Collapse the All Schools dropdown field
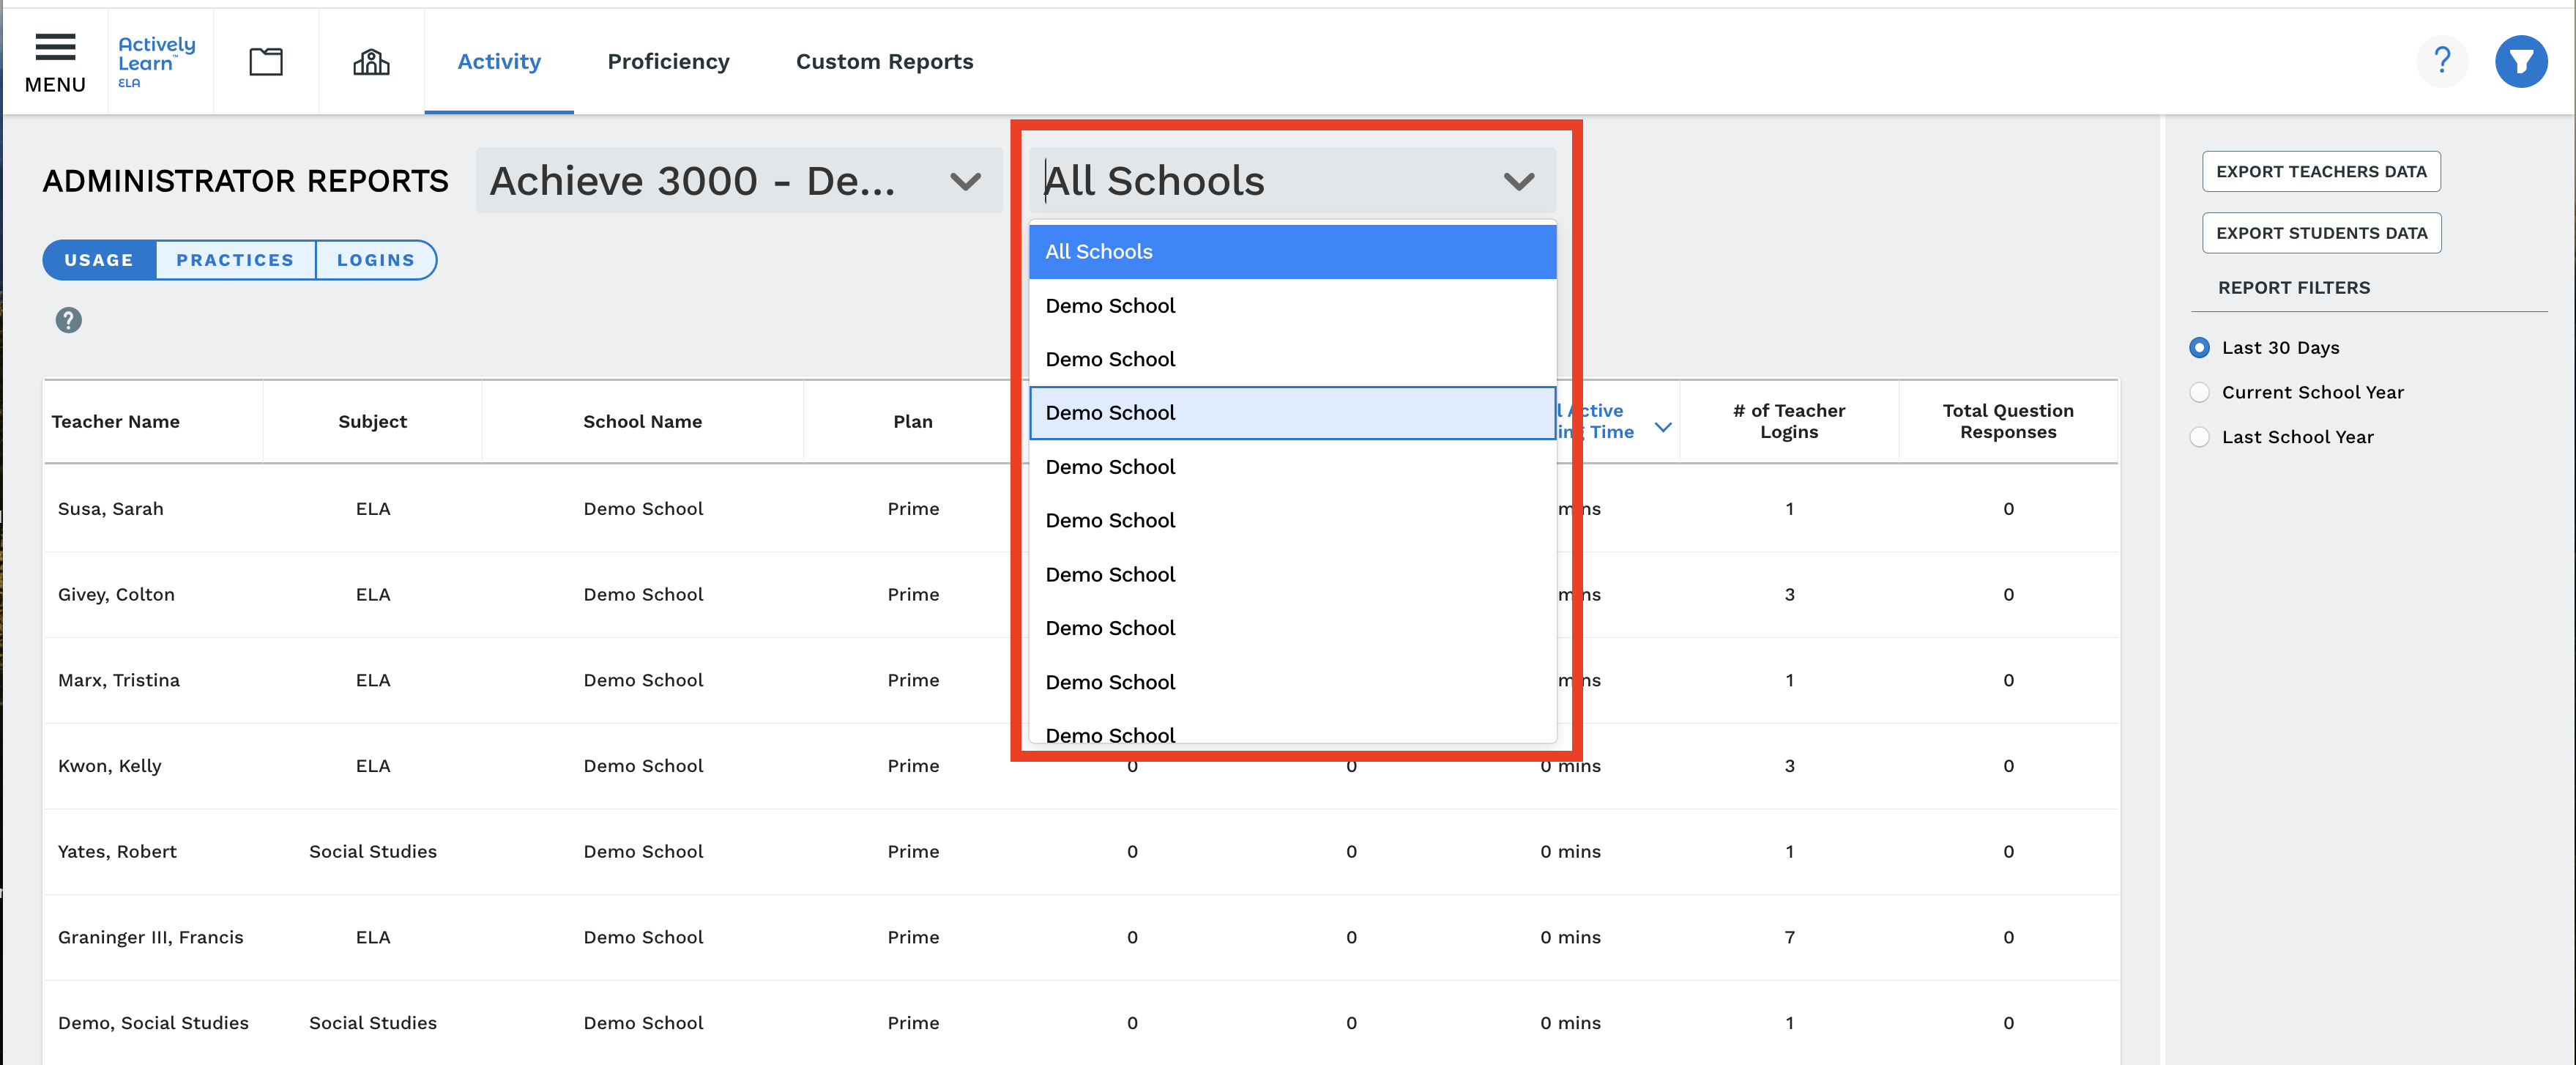 pyautogui.click(x=1292, y=181)
